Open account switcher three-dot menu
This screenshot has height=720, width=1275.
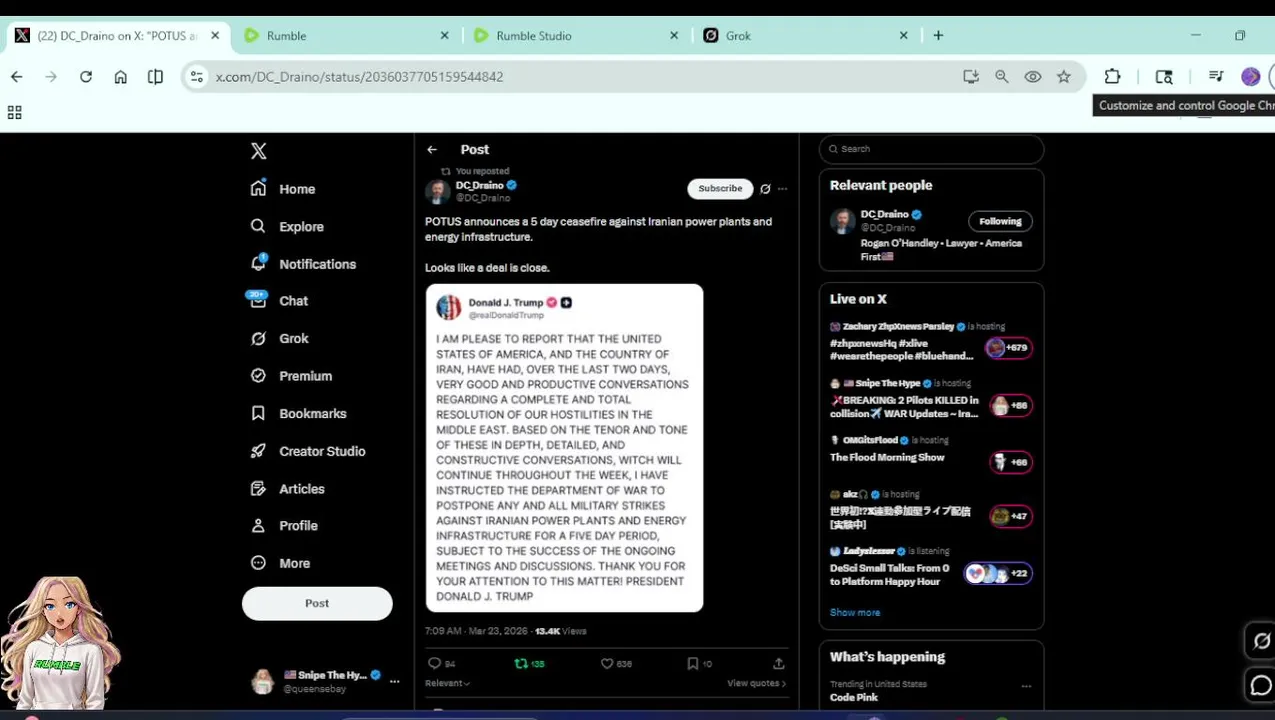coord(394,682)
